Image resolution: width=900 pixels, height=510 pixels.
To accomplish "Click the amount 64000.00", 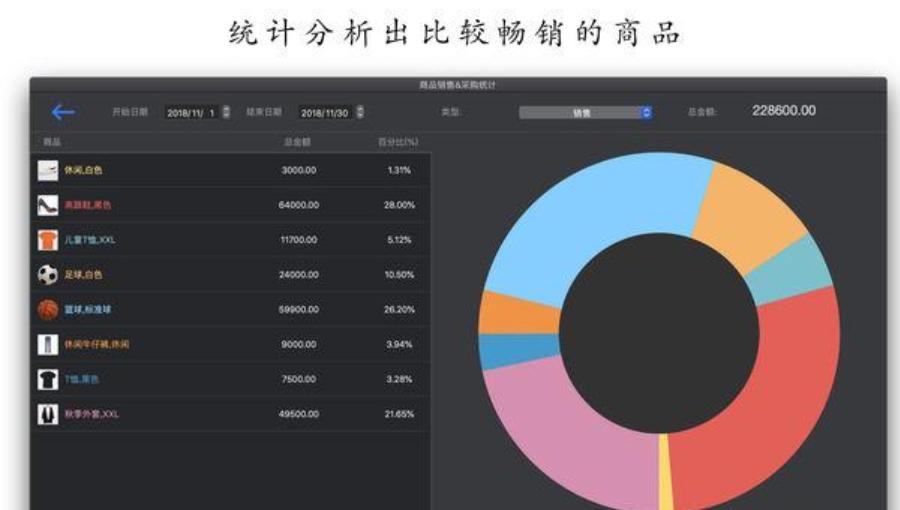I will click(x=298, y=205).
